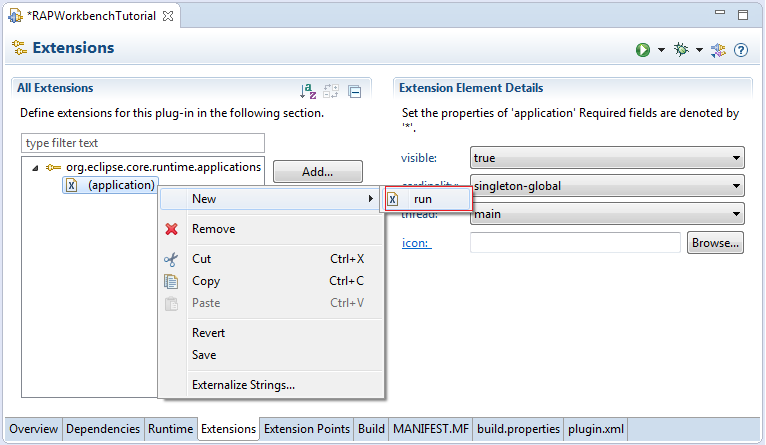Choose run from the New submenu
This screenshot has height=445, width=766.
pyautogui.click(x=428, y=199)
